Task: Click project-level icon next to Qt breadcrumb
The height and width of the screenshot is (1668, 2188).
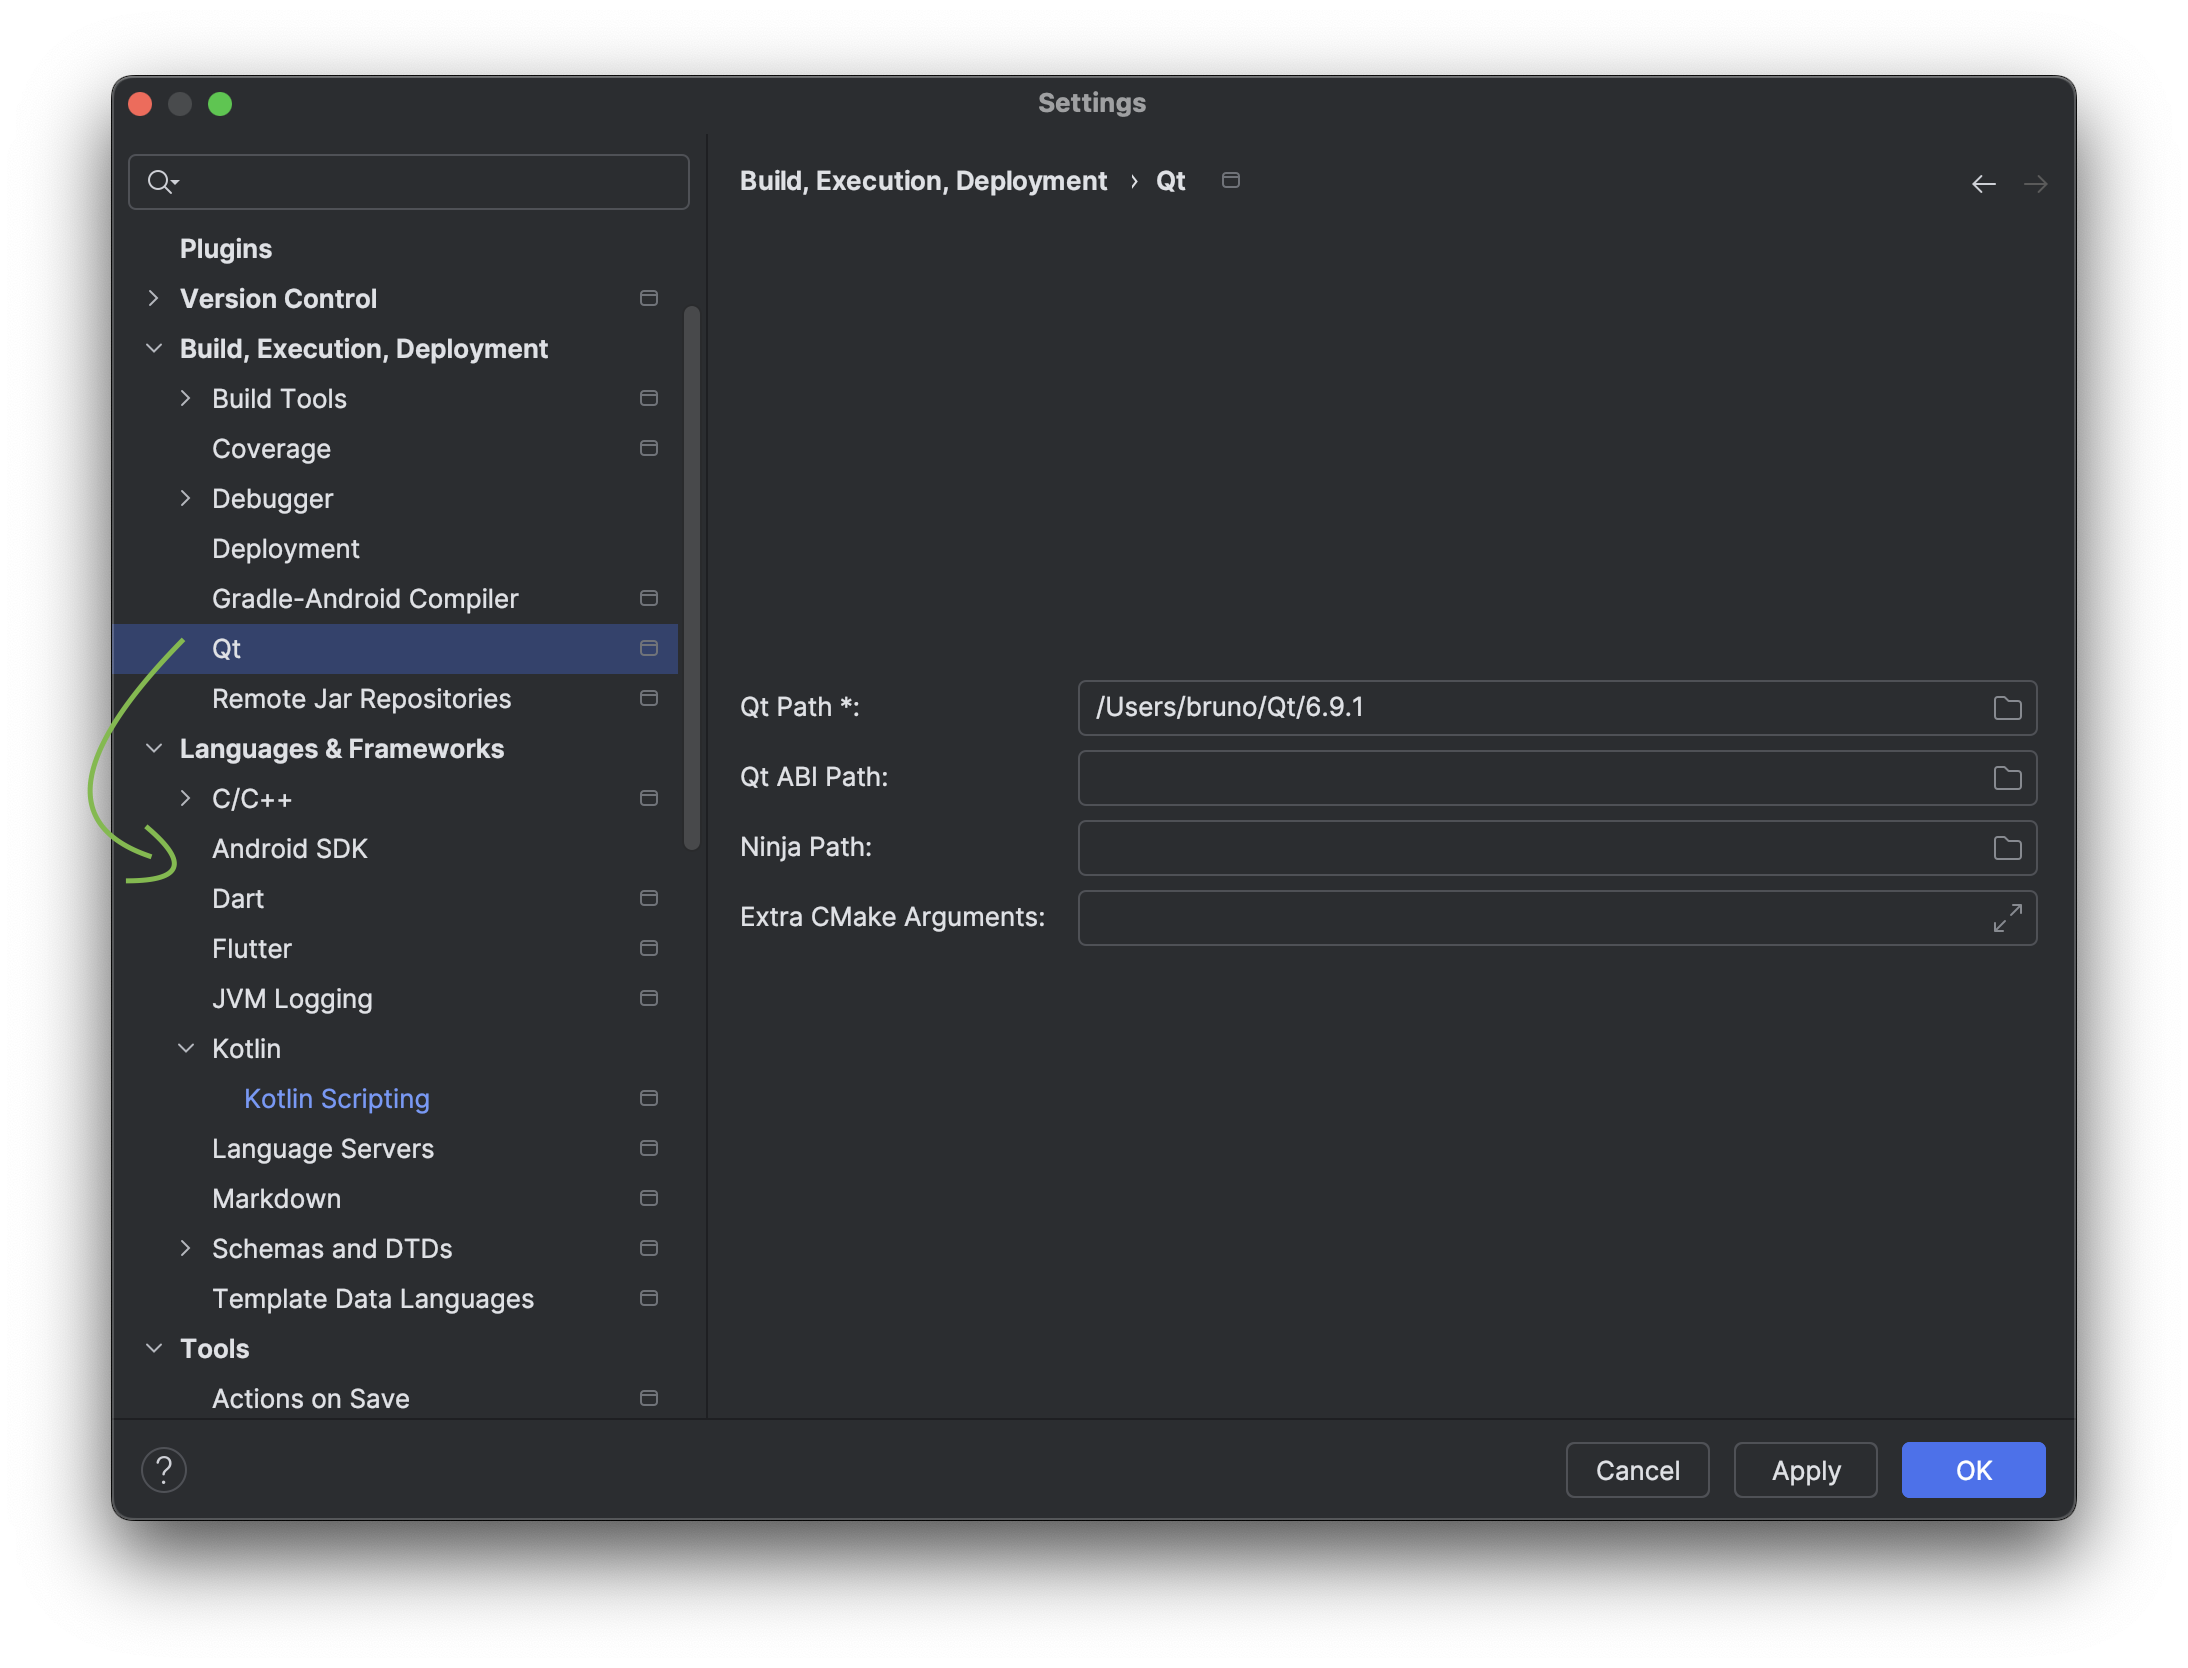Action: 1231,180
